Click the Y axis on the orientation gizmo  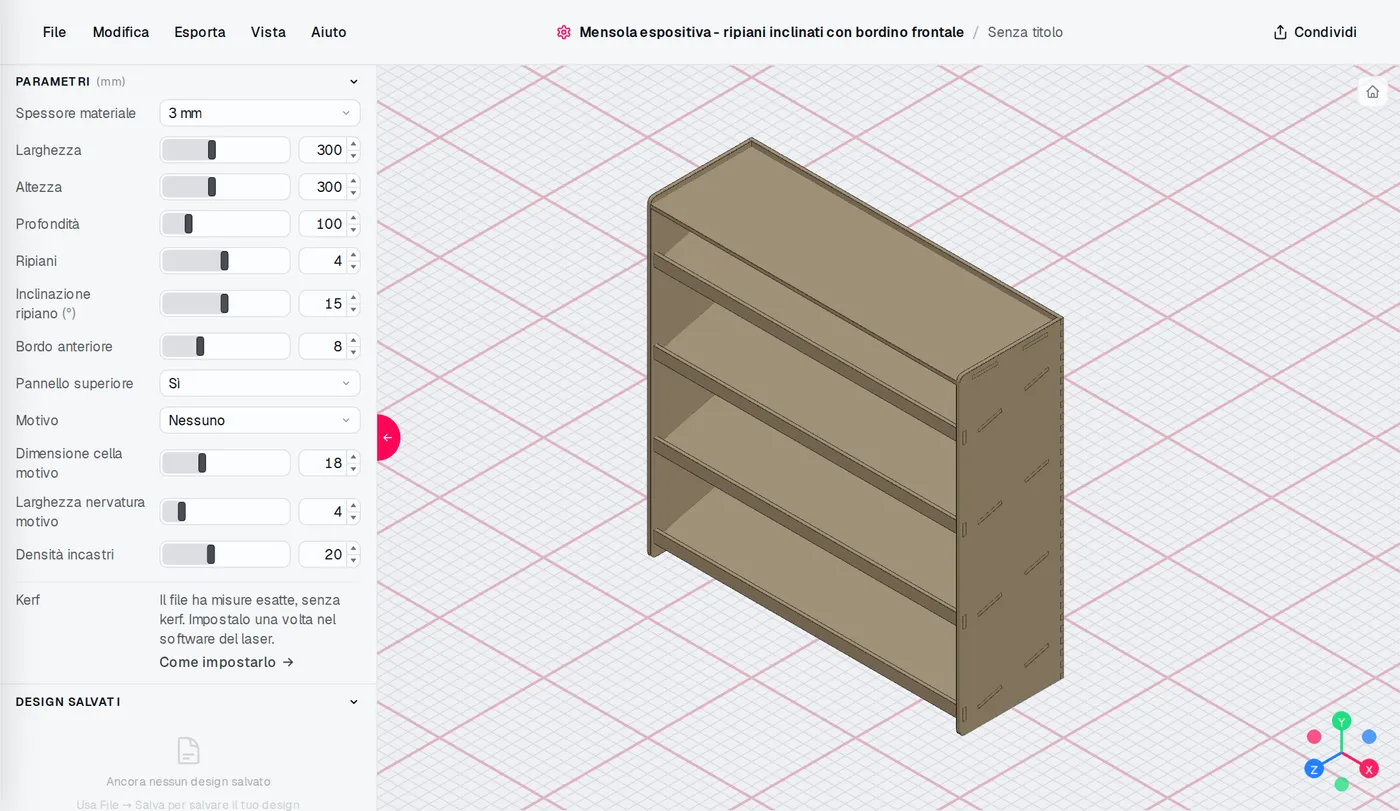(x=1342, y=721)
